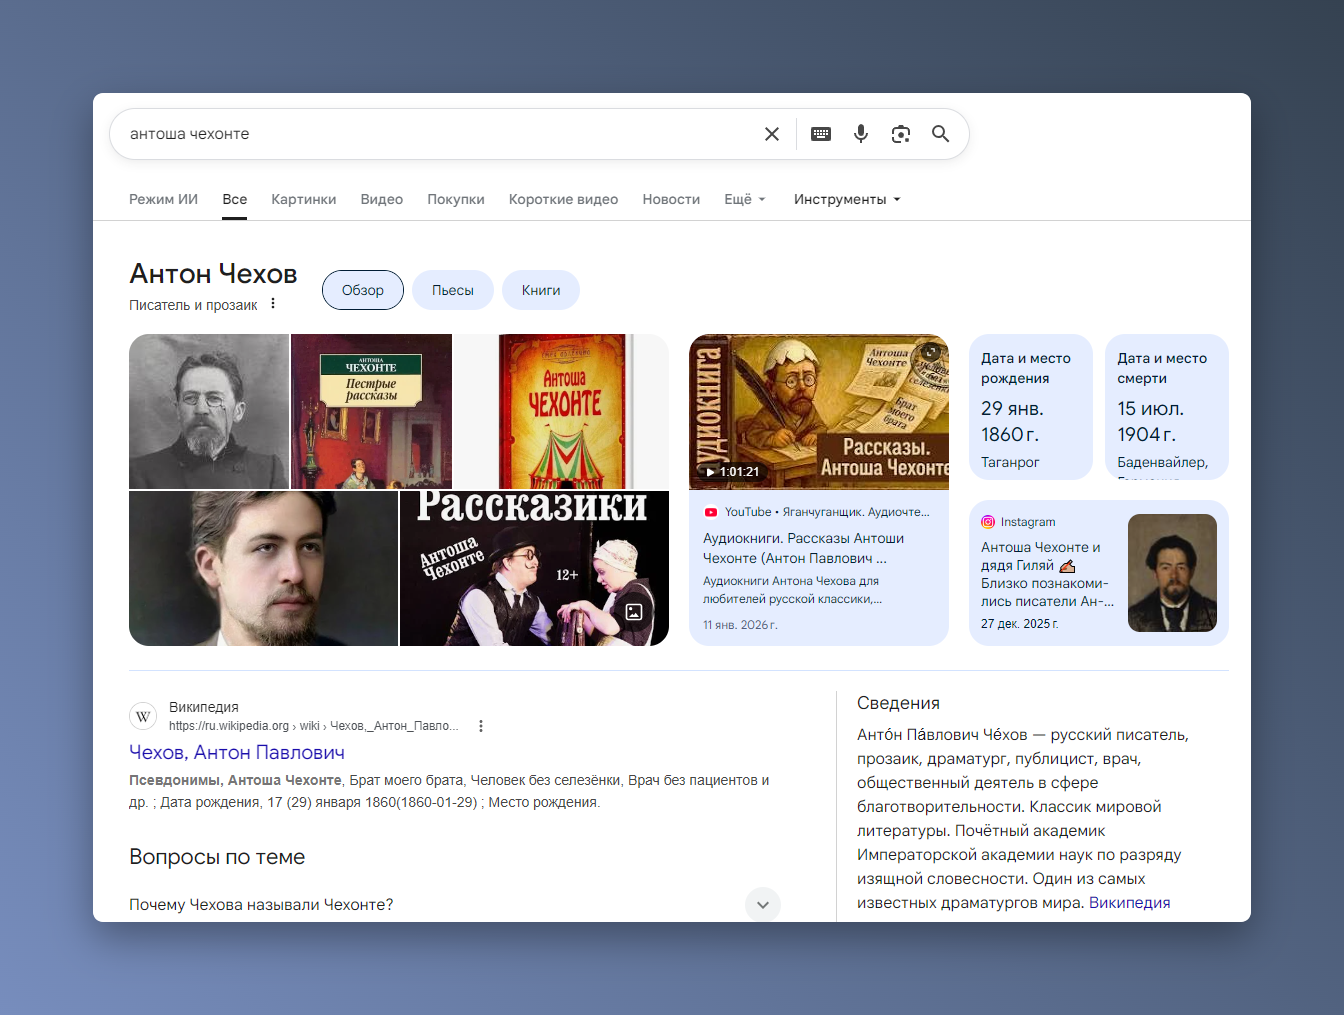
Task: Expand the Ещё dropdown menu
Action: (745, 199)
